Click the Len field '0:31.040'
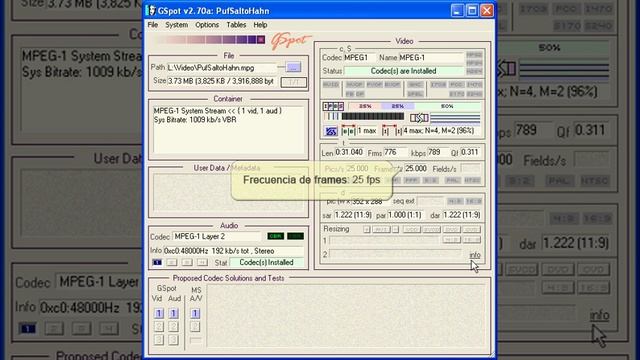Viewport: 640px width, 360px height. [349, 152]
